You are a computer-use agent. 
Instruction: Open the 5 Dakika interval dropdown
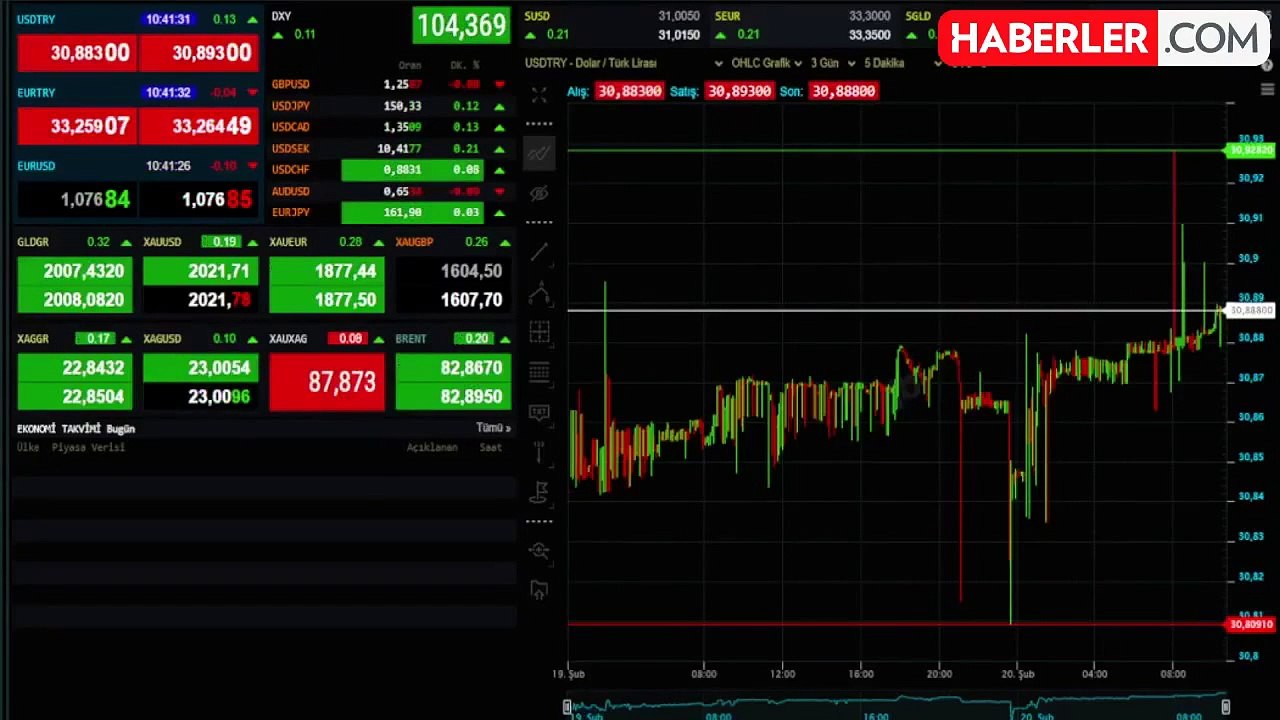point(903,63)
